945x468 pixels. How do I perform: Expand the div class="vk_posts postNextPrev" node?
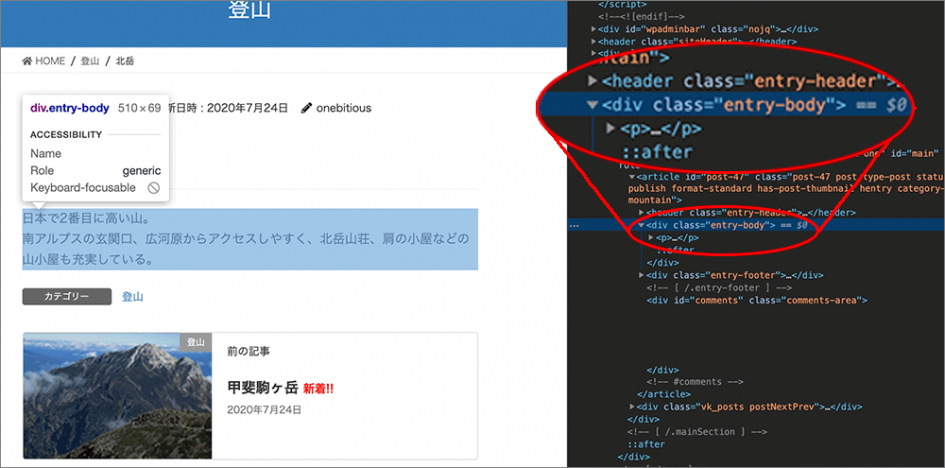(631, 407)
